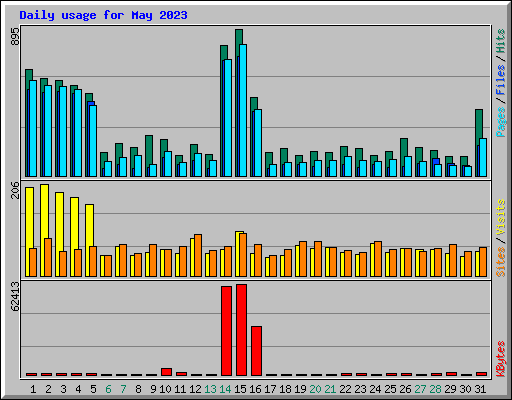Image resolution: width=512 pixels, height=400 pixels.
Task: Click green weekend day 28 label
Action: point(435,389)
